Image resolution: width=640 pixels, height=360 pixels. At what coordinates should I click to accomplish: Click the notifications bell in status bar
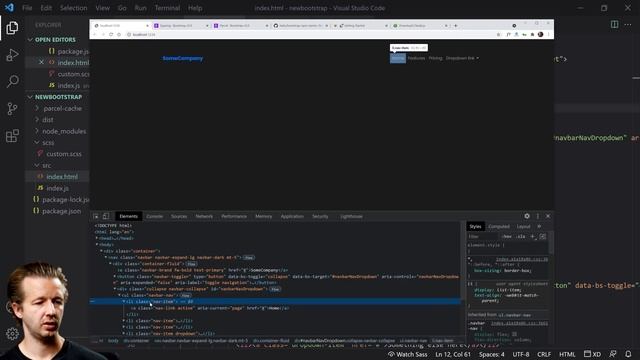(628, 354)
